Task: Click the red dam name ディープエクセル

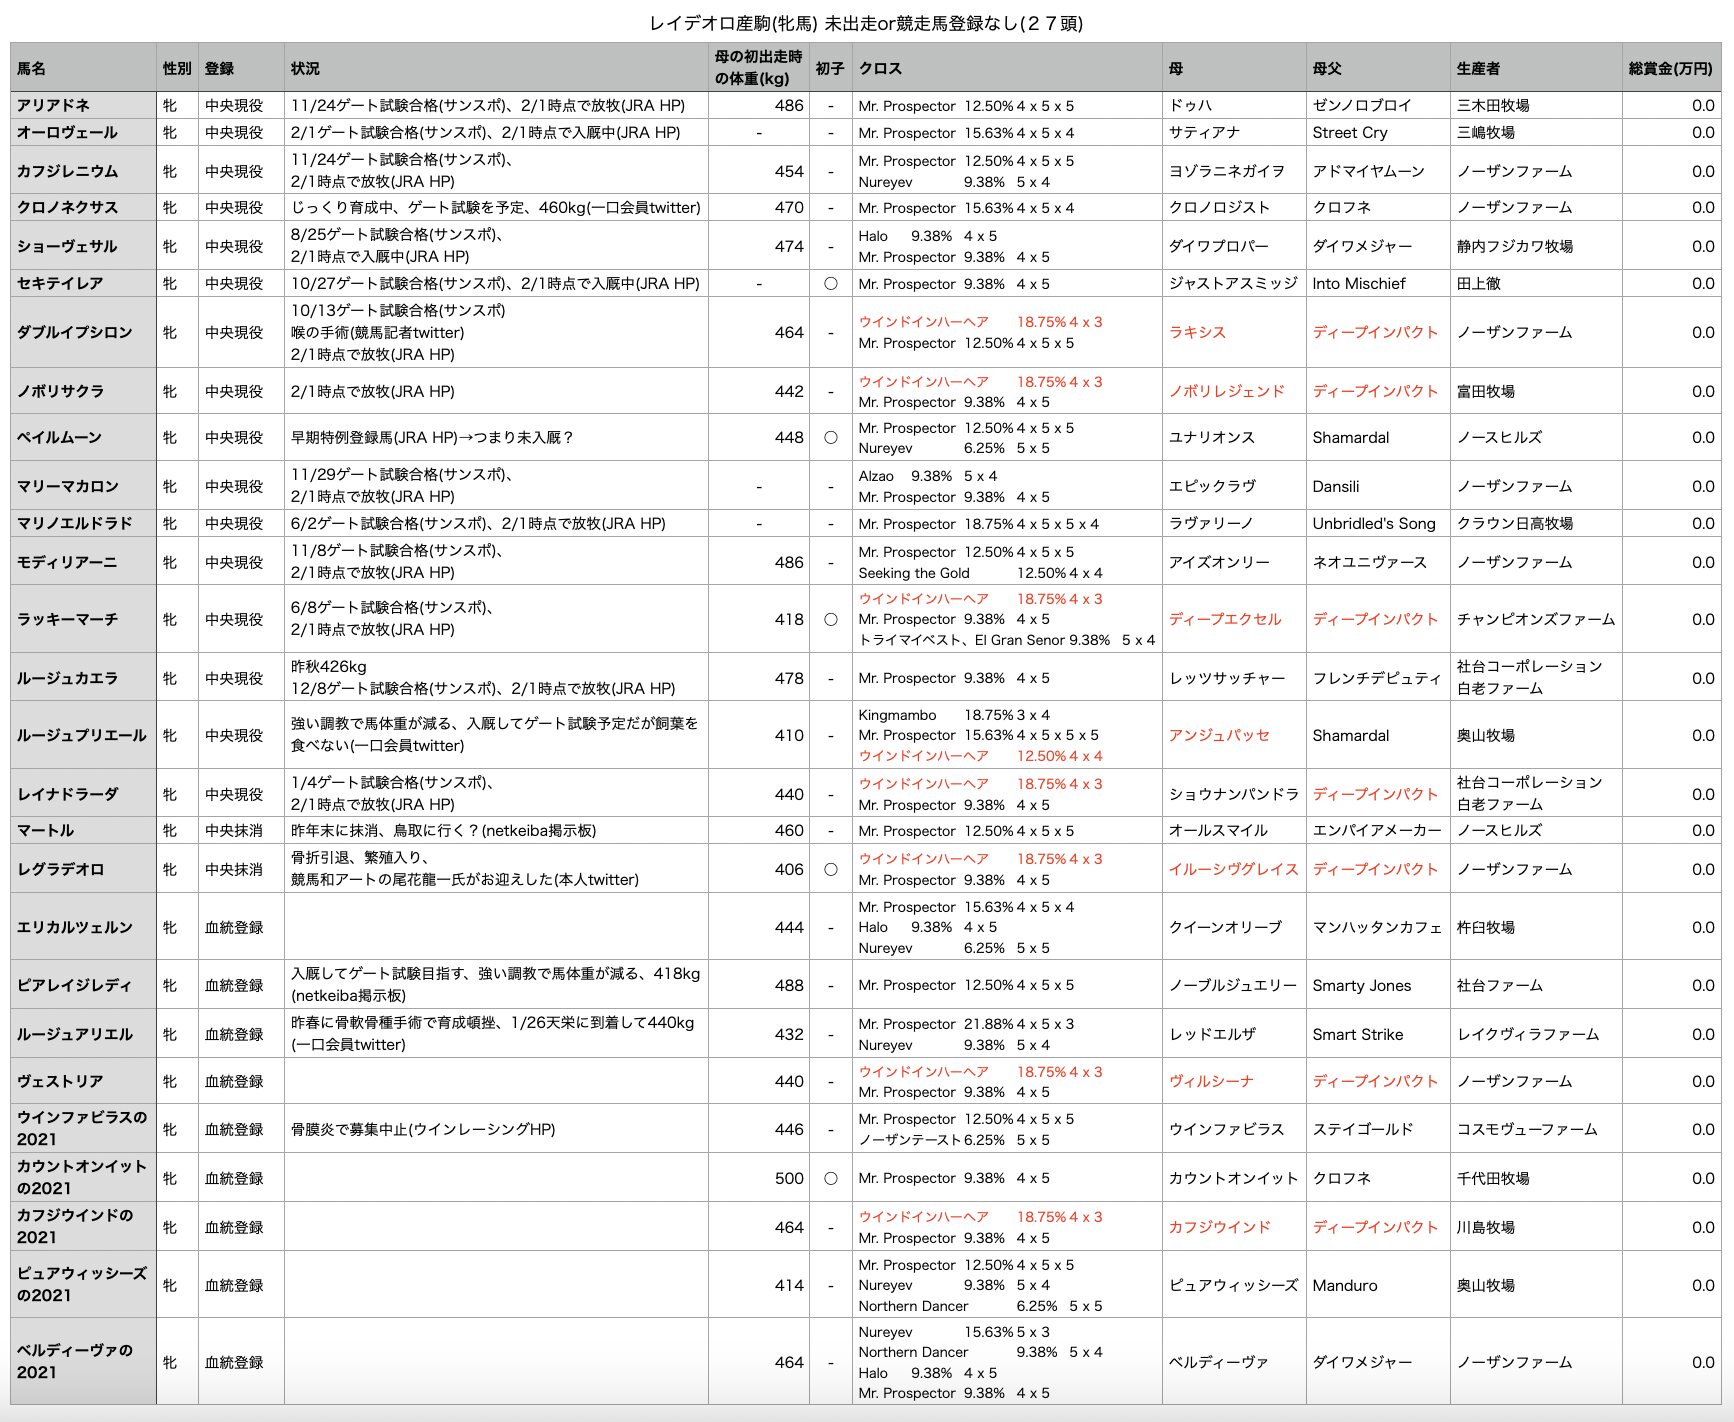Action: (1225, 619)
